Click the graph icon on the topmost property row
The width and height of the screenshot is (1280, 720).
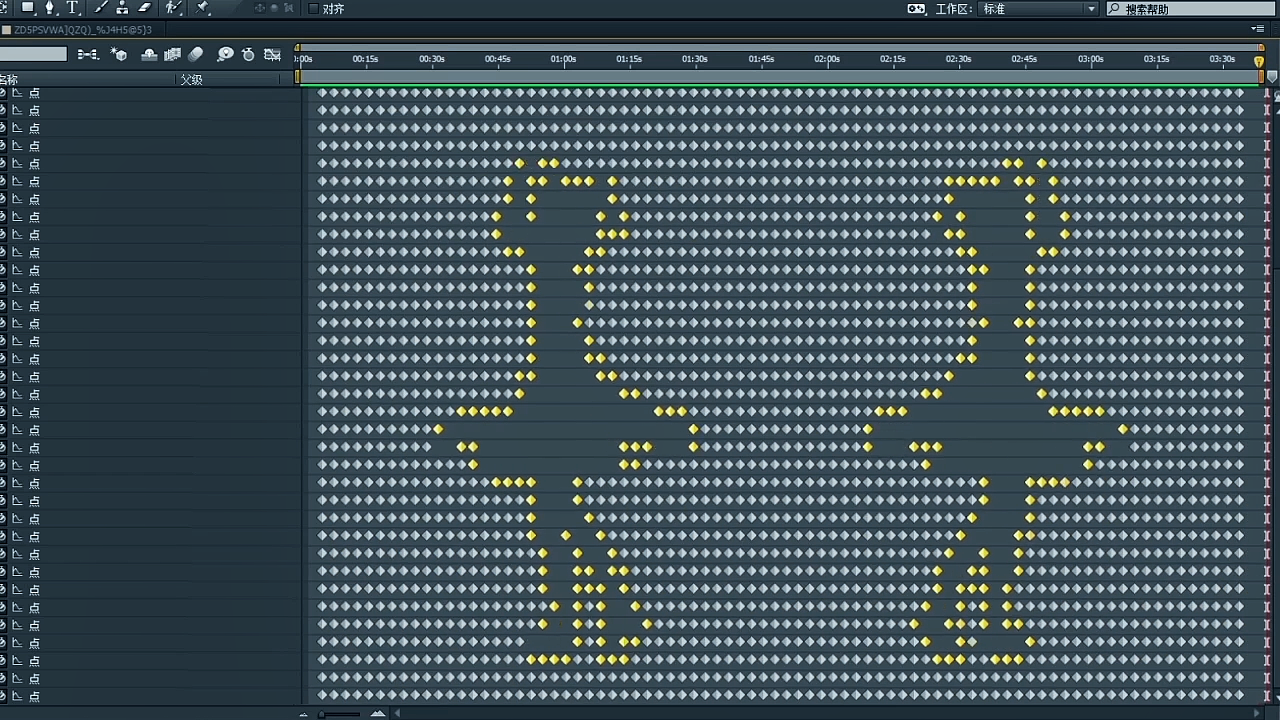point(17,92)
